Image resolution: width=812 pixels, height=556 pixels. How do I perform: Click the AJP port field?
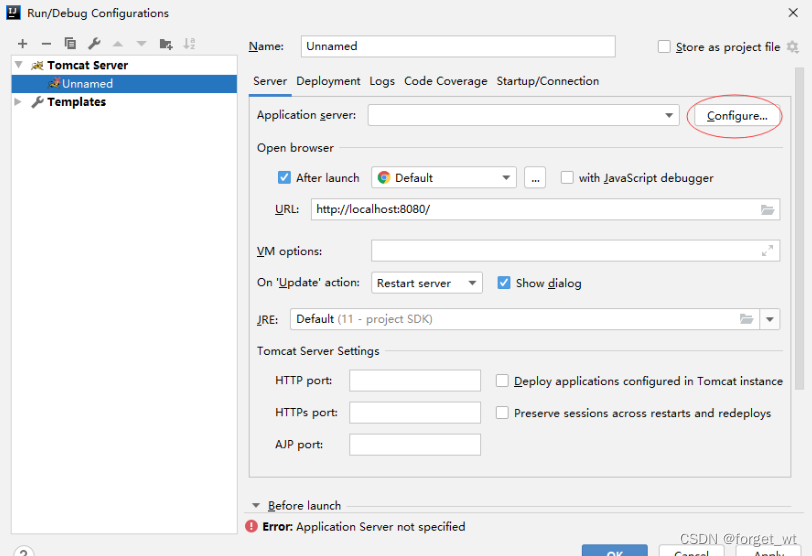coord(415,445)
